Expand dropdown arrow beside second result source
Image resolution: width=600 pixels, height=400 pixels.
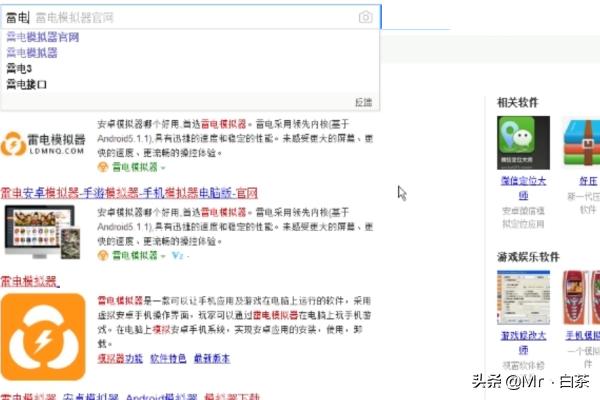click(163, 256)
